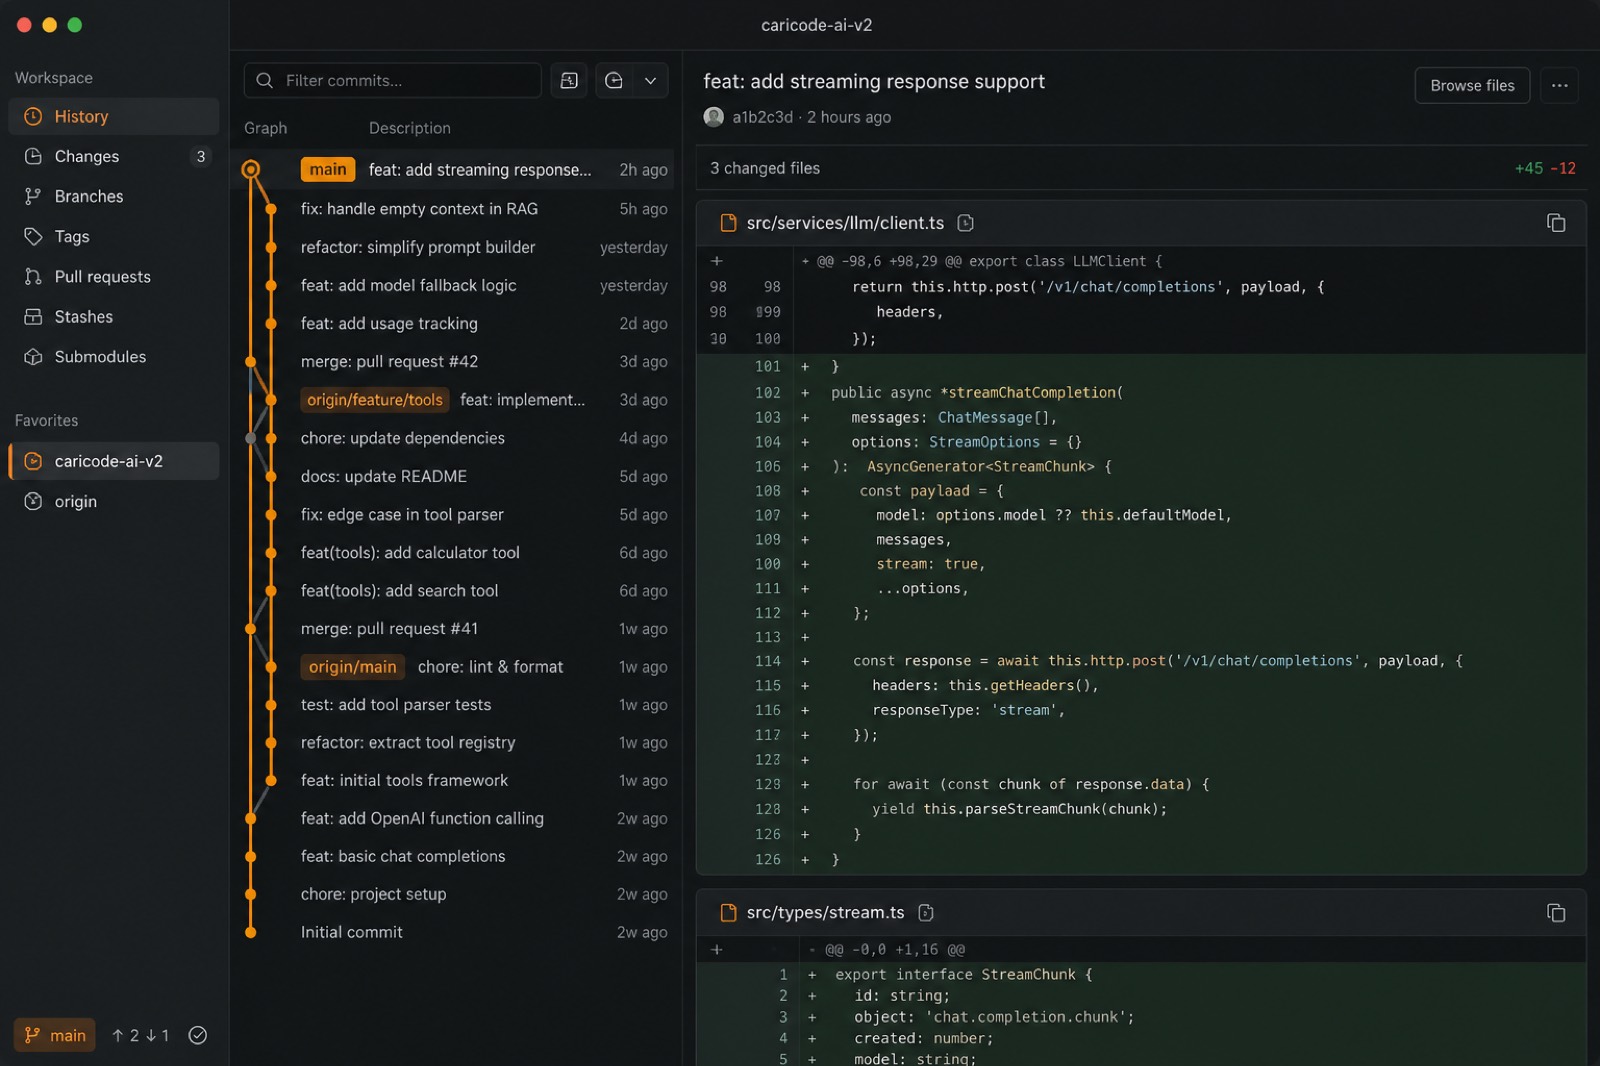The height and width of the screenshot is (1066, 1600).
Task: Select commit 'fix: edge case in tool parser'
Action: tap(455, 514)
